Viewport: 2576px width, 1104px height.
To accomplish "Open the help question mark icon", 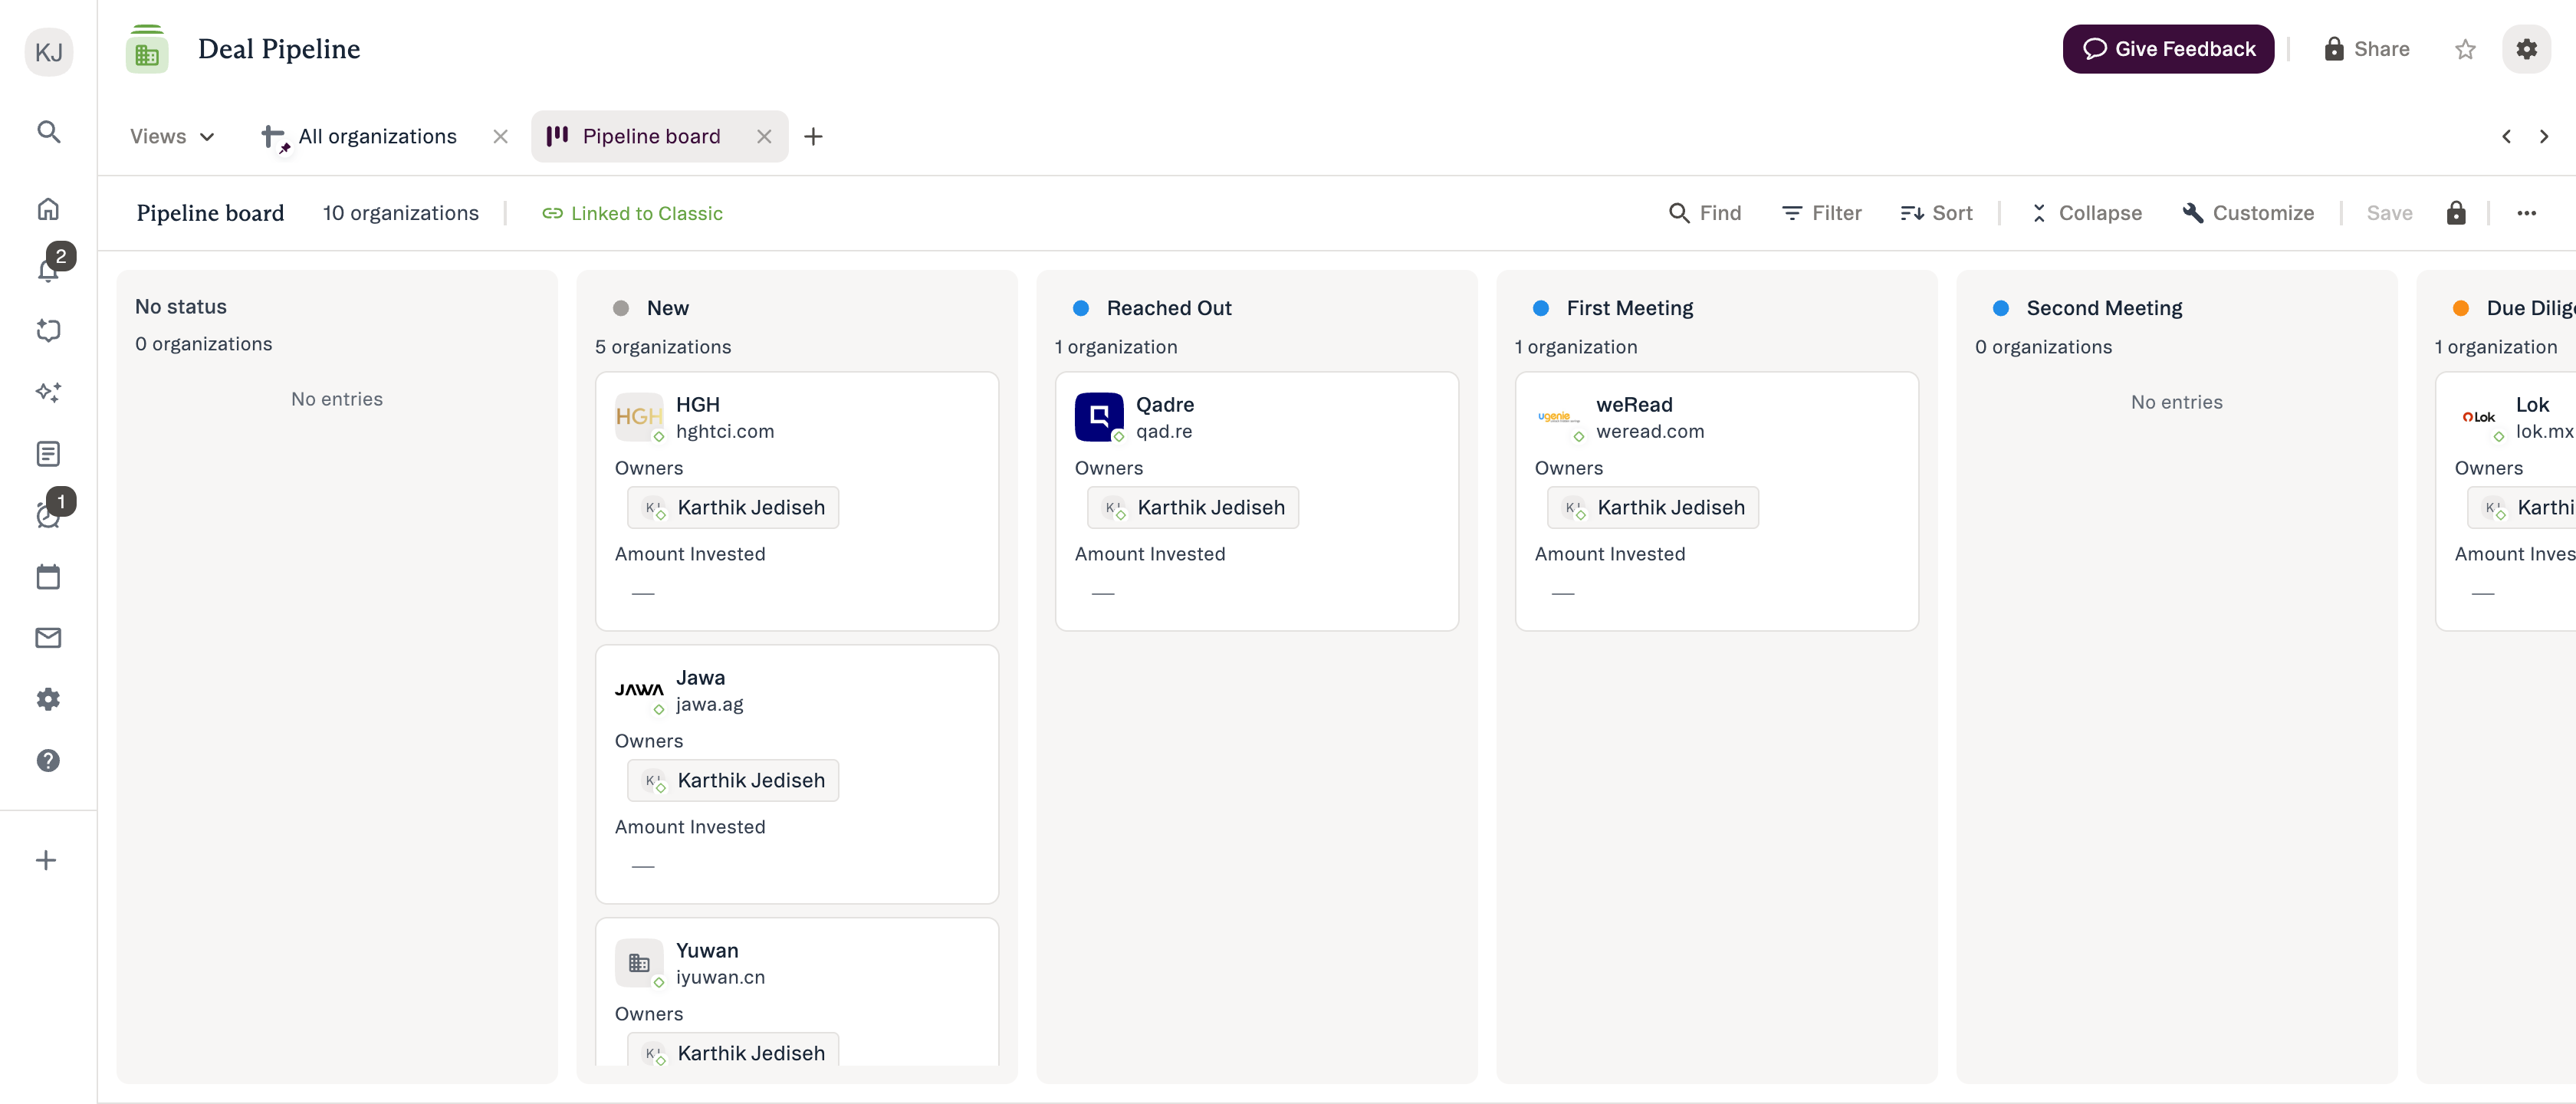I will pyautogui.click(x=48, y=761).
